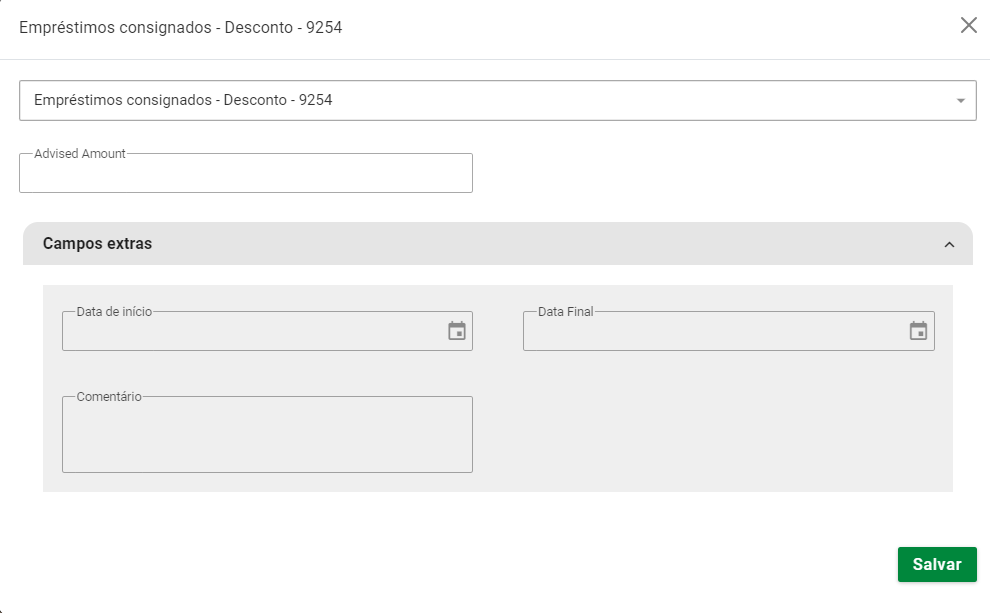
Task: Open the Data de início calendar picker
Action: point(457,331)
